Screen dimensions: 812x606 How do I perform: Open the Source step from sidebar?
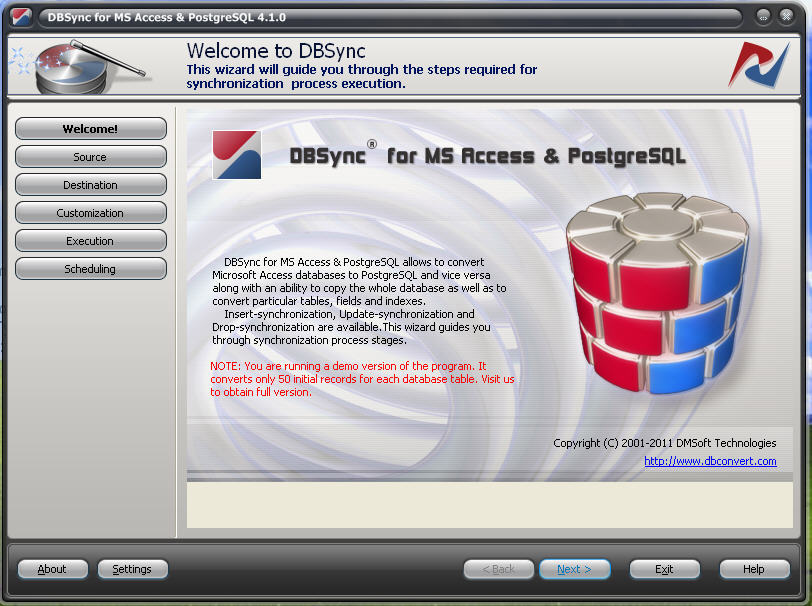(90, 156)
